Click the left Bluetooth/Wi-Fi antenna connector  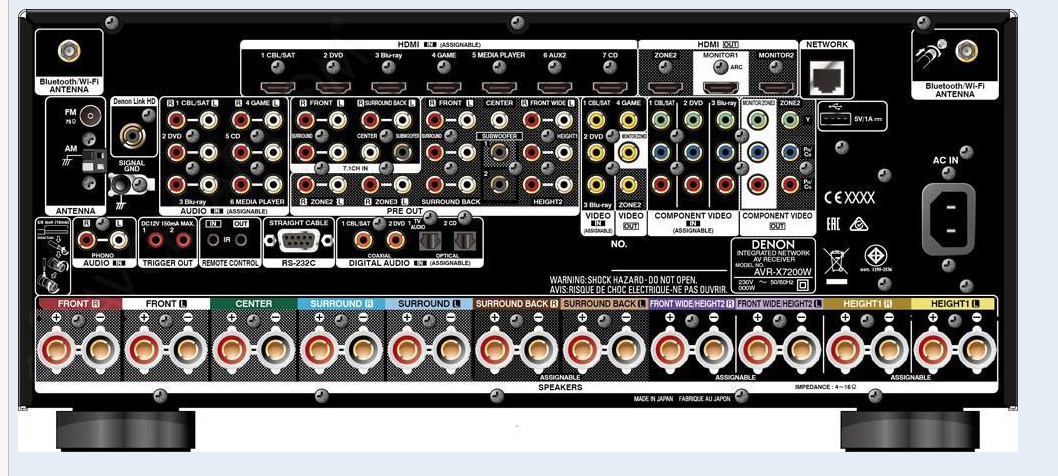pos(68,51)
